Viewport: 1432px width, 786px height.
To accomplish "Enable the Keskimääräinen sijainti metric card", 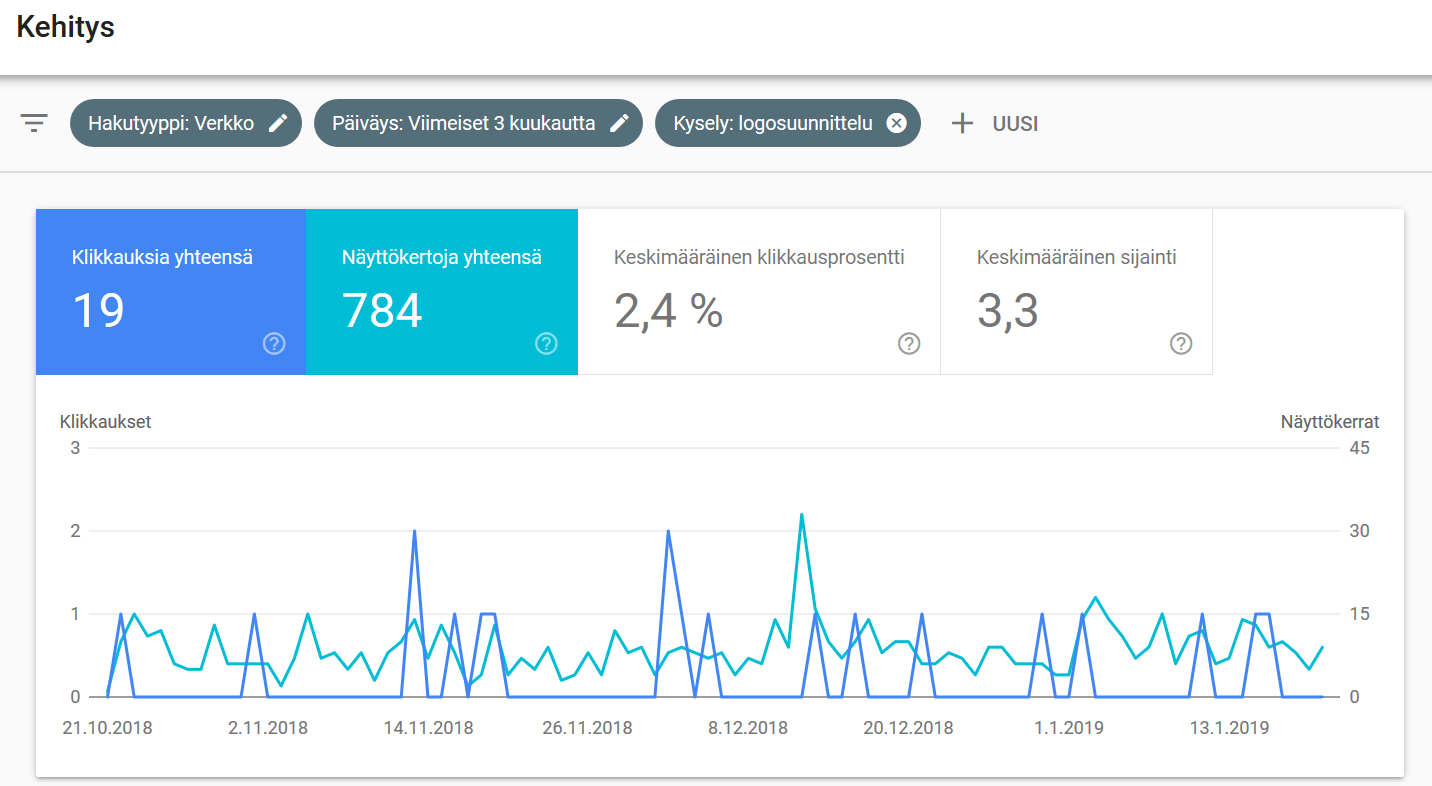I will [x=1077, y=292].
